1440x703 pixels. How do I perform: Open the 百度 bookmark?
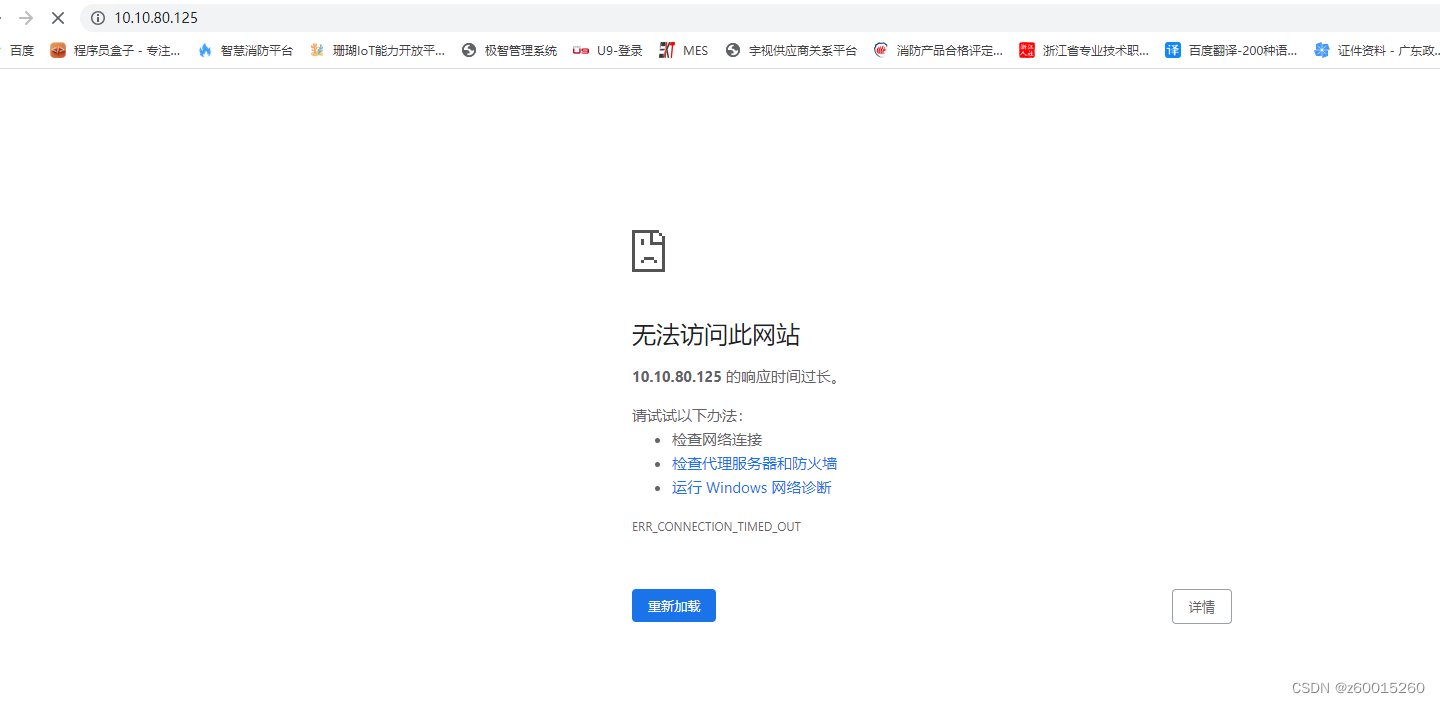[x=22, y=50]
